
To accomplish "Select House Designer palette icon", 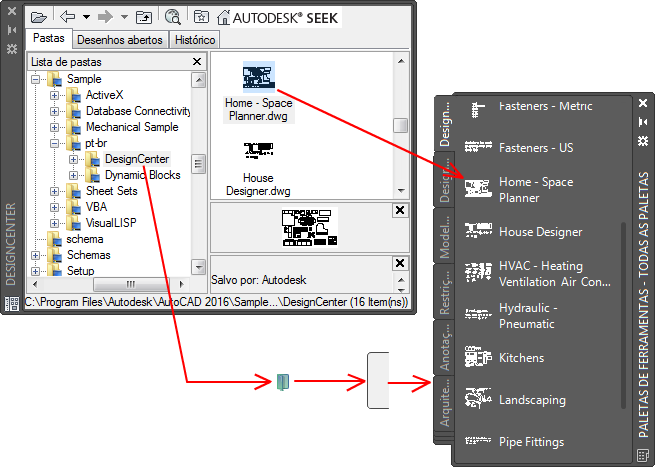I will (x=478, y=231).
